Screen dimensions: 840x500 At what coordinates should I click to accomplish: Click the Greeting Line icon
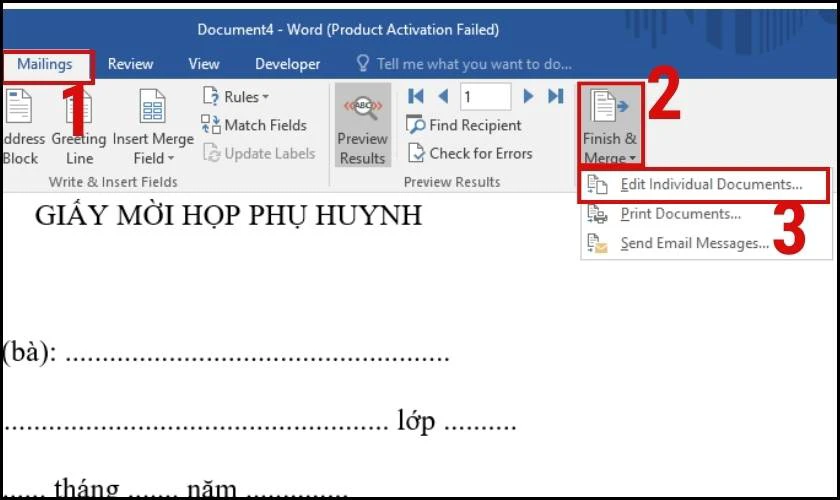coord(79,107)
